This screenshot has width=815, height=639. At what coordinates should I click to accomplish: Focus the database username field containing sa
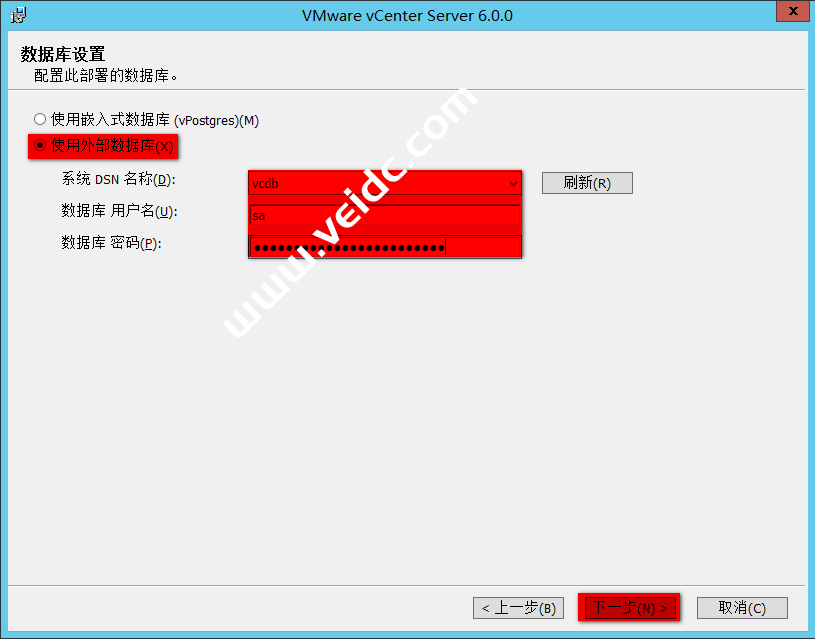tap(385, 215)
